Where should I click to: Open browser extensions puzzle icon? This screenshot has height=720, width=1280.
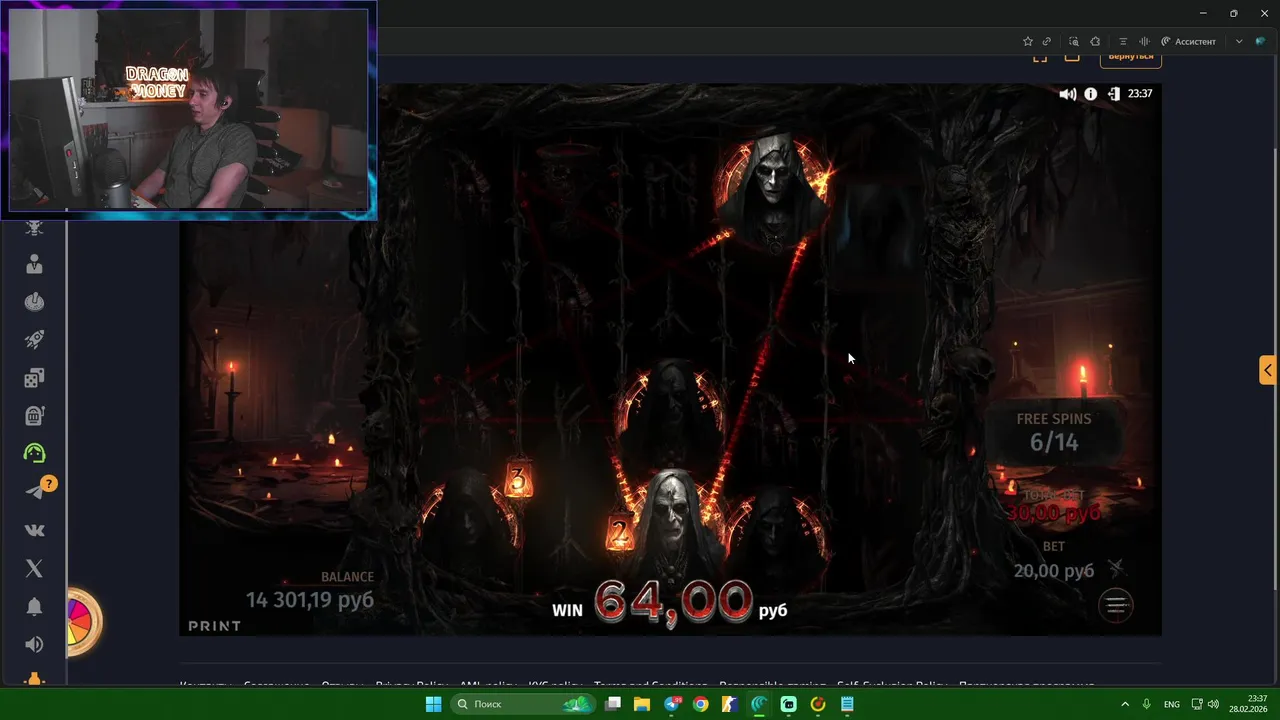[1095, 41]
